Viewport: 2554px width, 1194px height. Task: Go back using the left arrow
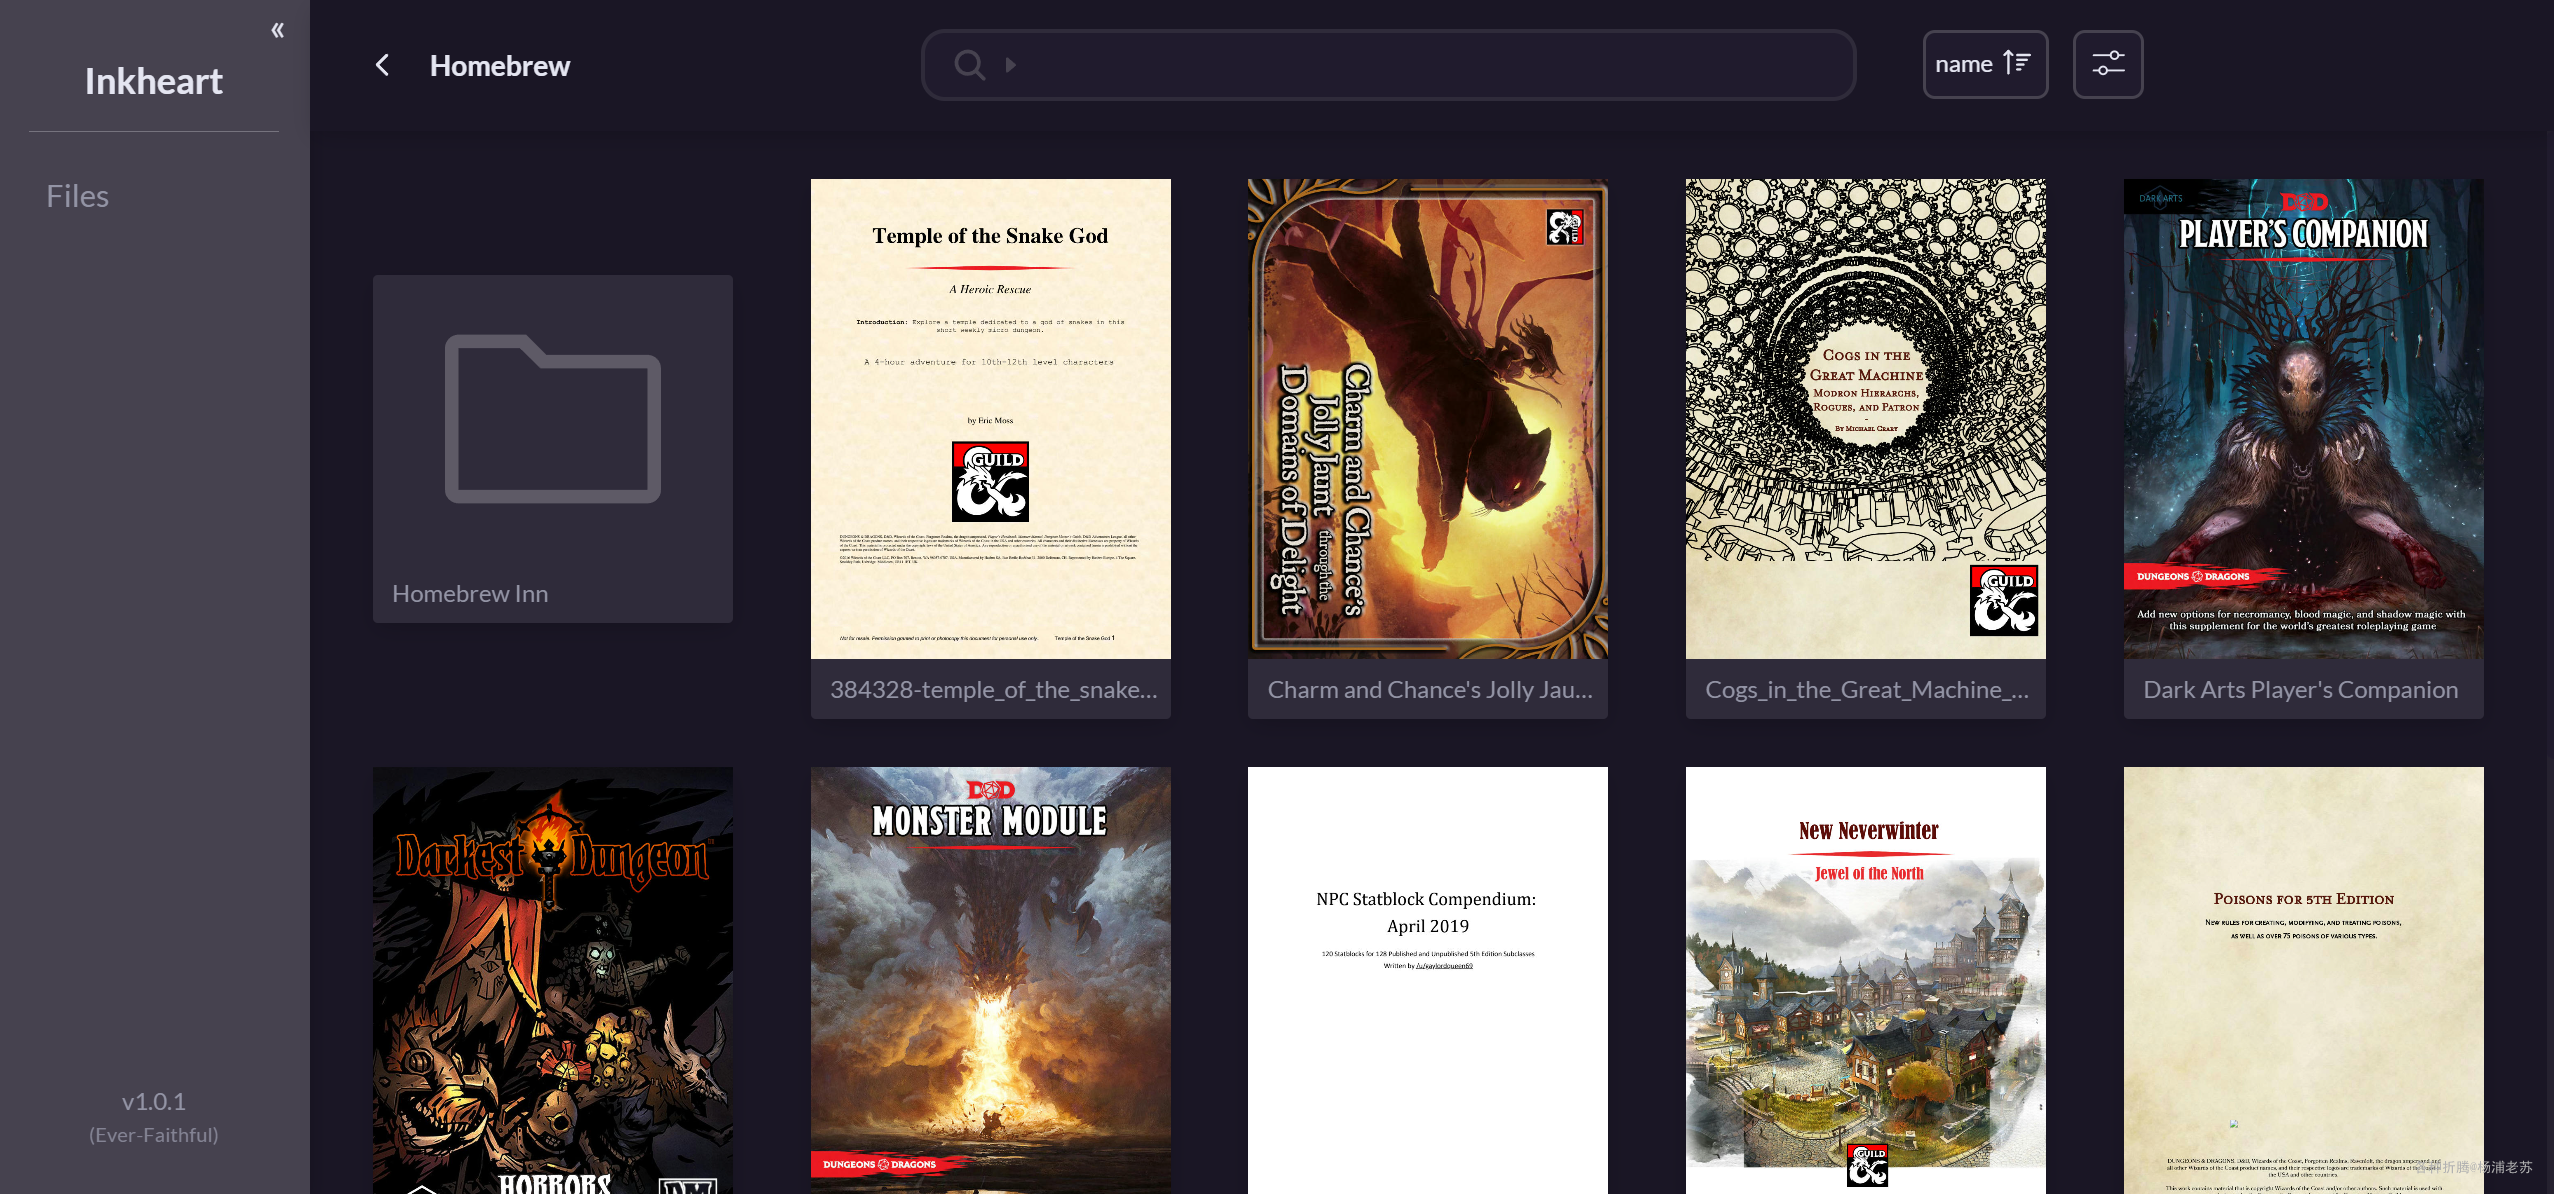click(382, 65)
